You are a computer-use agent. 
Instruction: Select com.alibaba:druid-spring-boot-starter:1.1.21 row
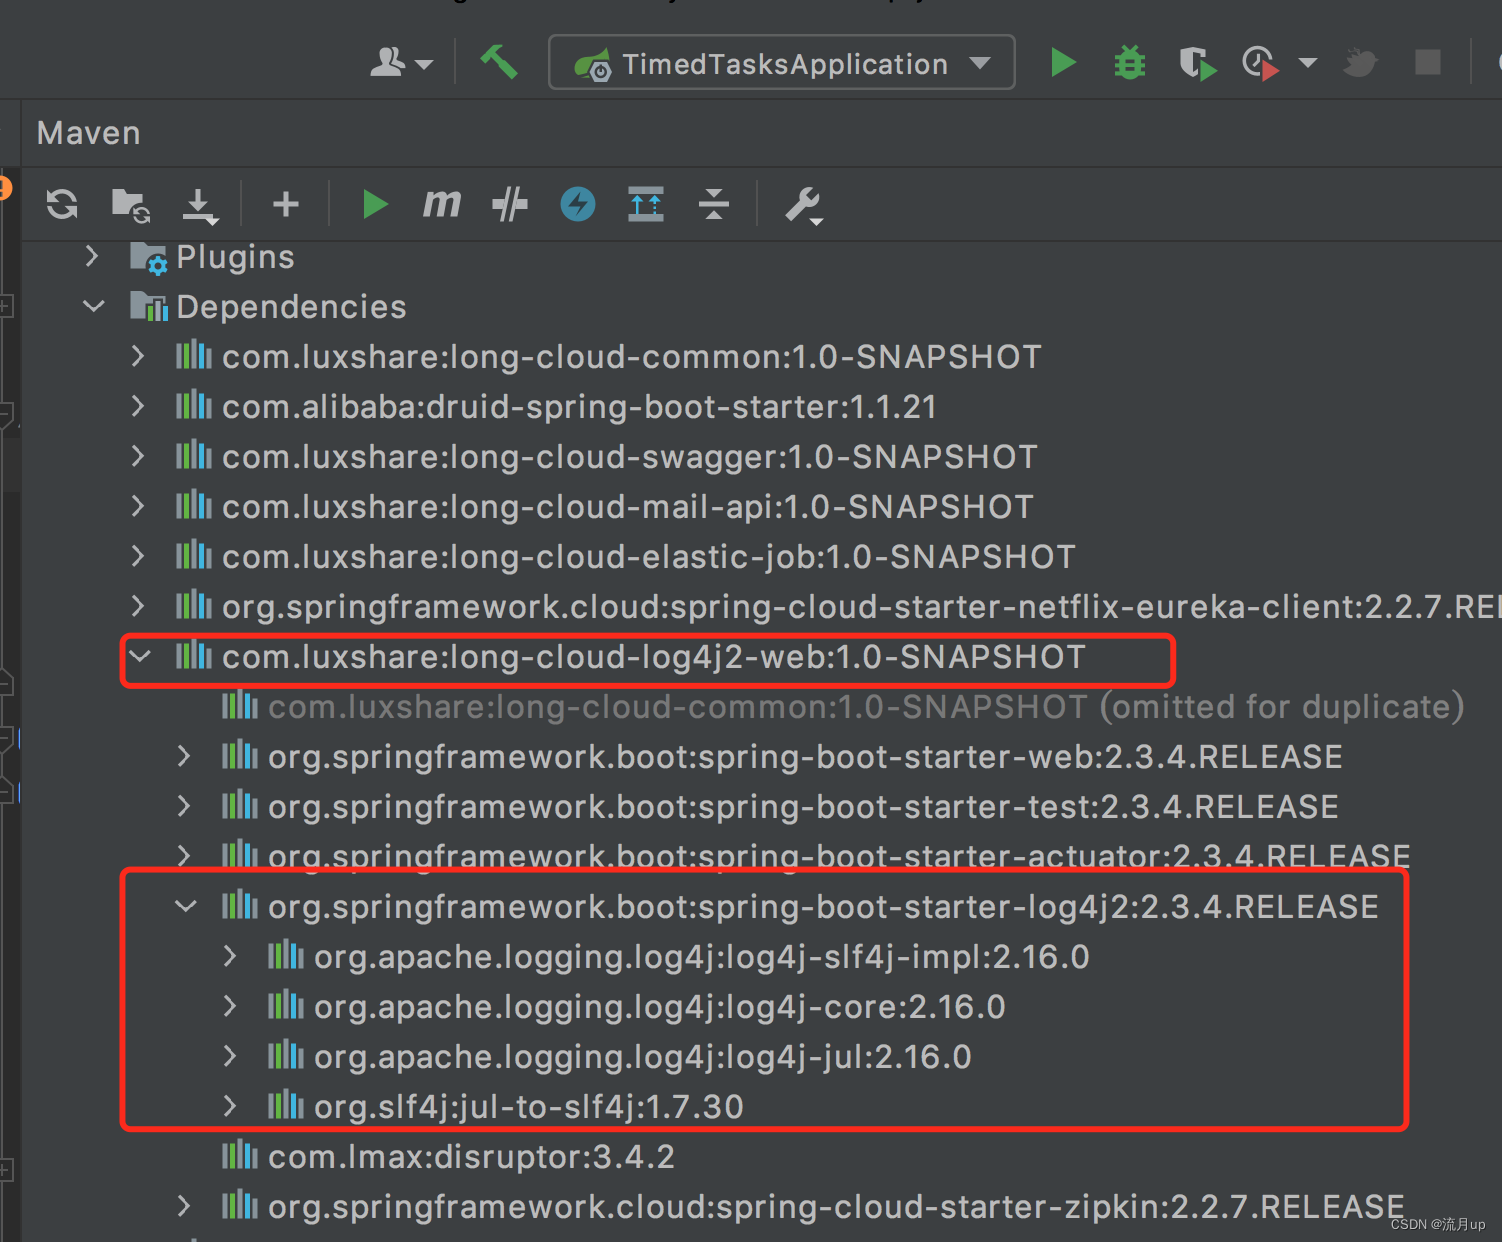click(762, 406)
